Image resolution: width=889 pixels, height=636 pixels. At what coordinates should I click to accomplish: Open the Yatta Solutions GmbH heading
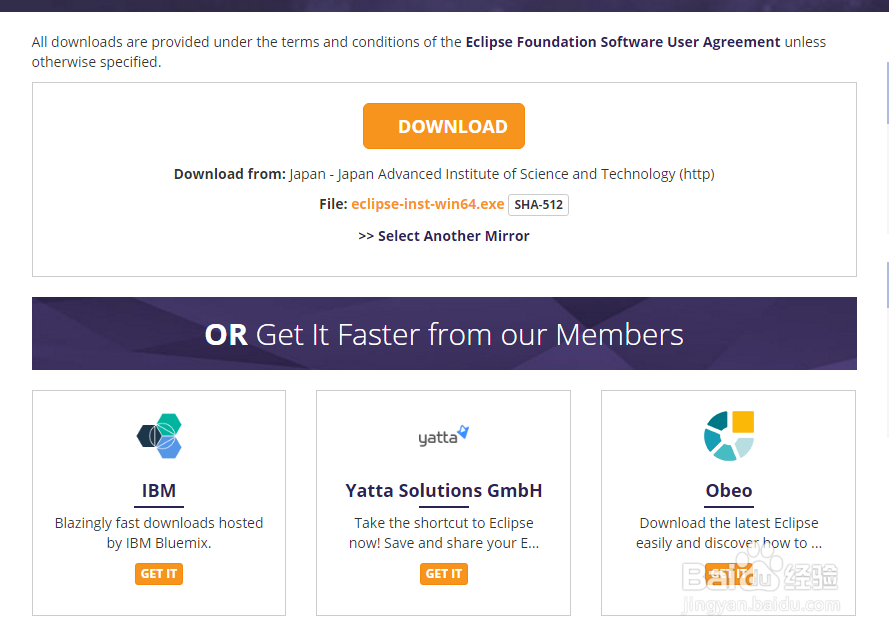[443, 491]
